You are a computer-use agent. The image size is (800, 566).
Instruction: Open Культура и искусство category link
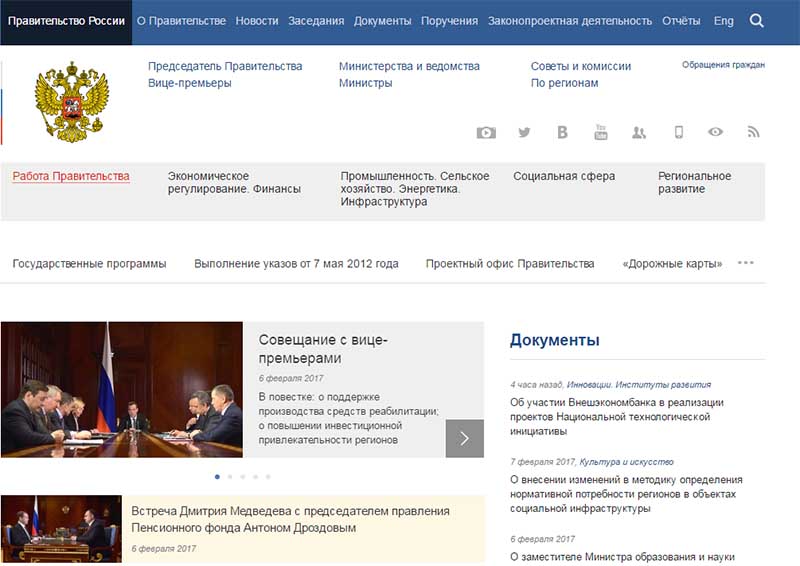(627, 462)
